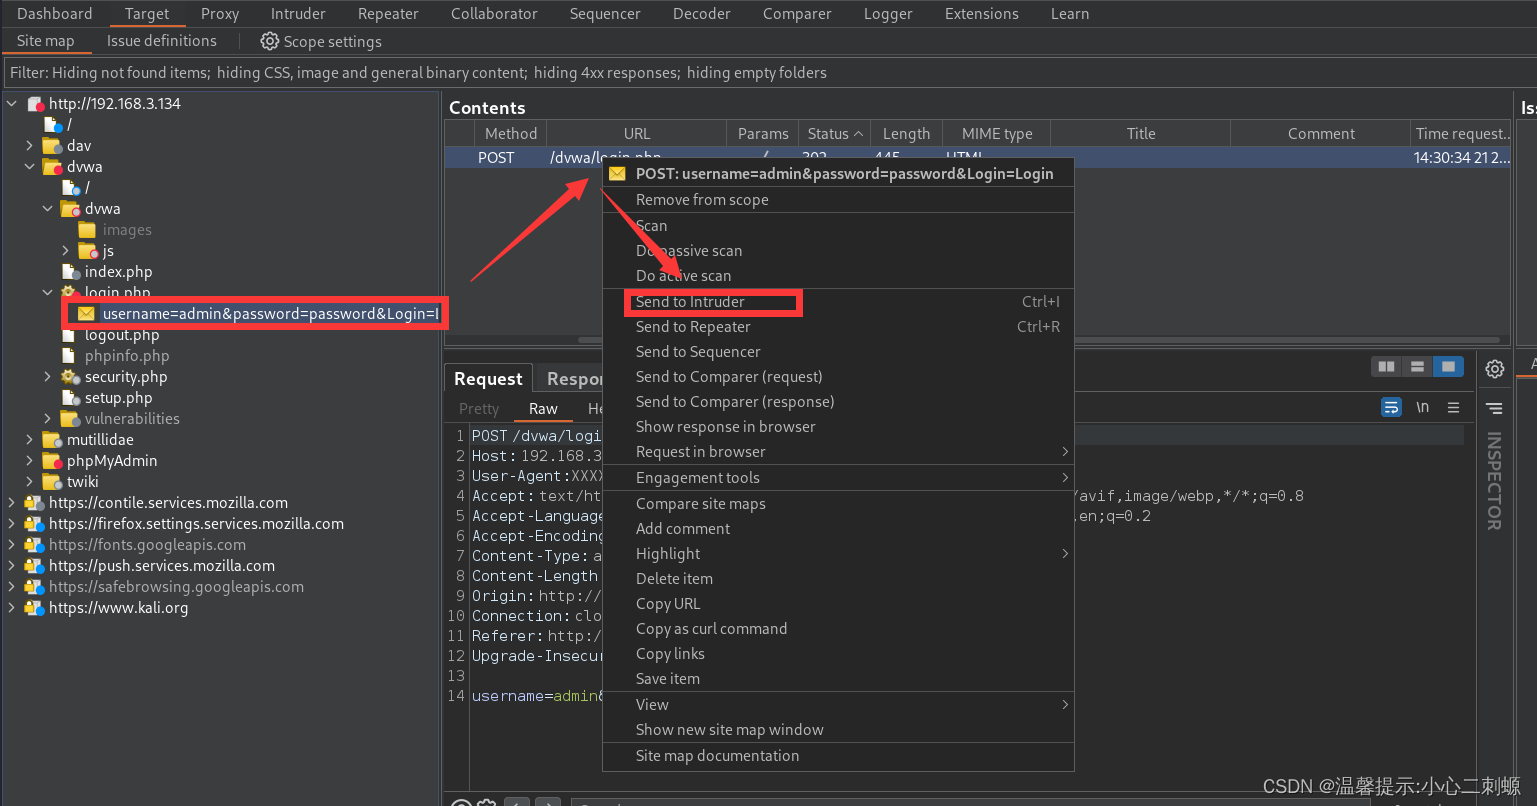The image size is (1537, 806).
Task: Select index.php in site map tree
Action: 119,272
